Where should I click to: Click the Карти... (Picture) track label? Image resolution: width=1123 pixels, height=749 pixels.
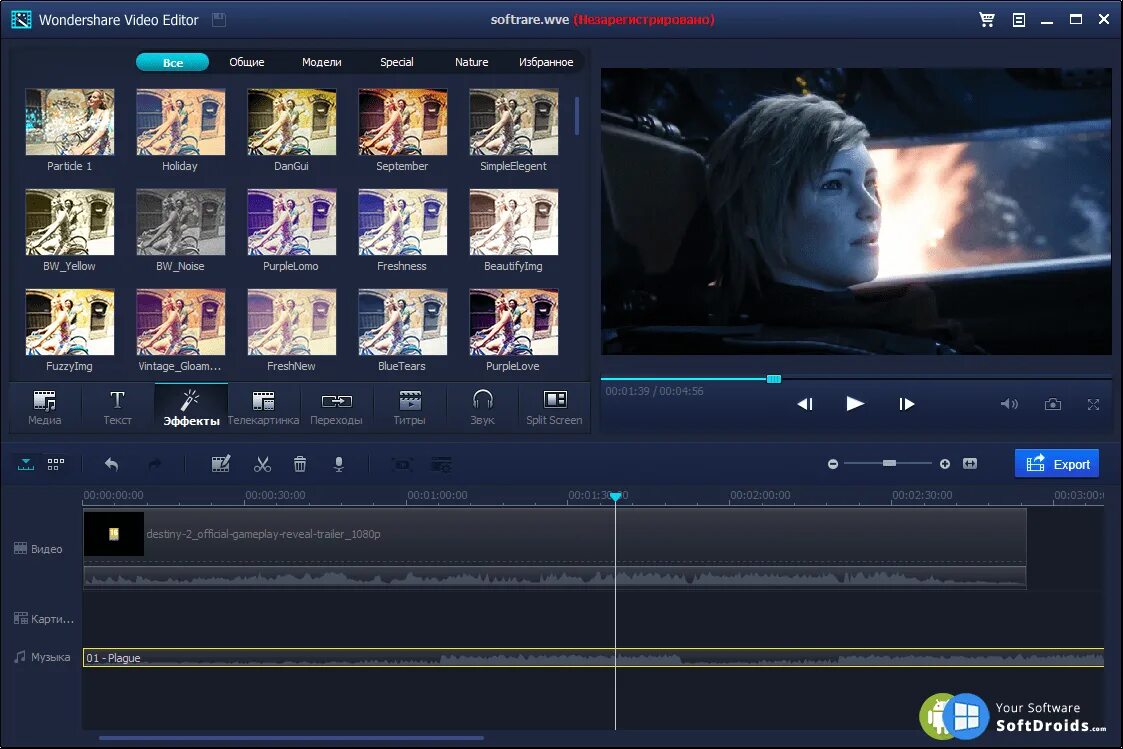[44, 619]
